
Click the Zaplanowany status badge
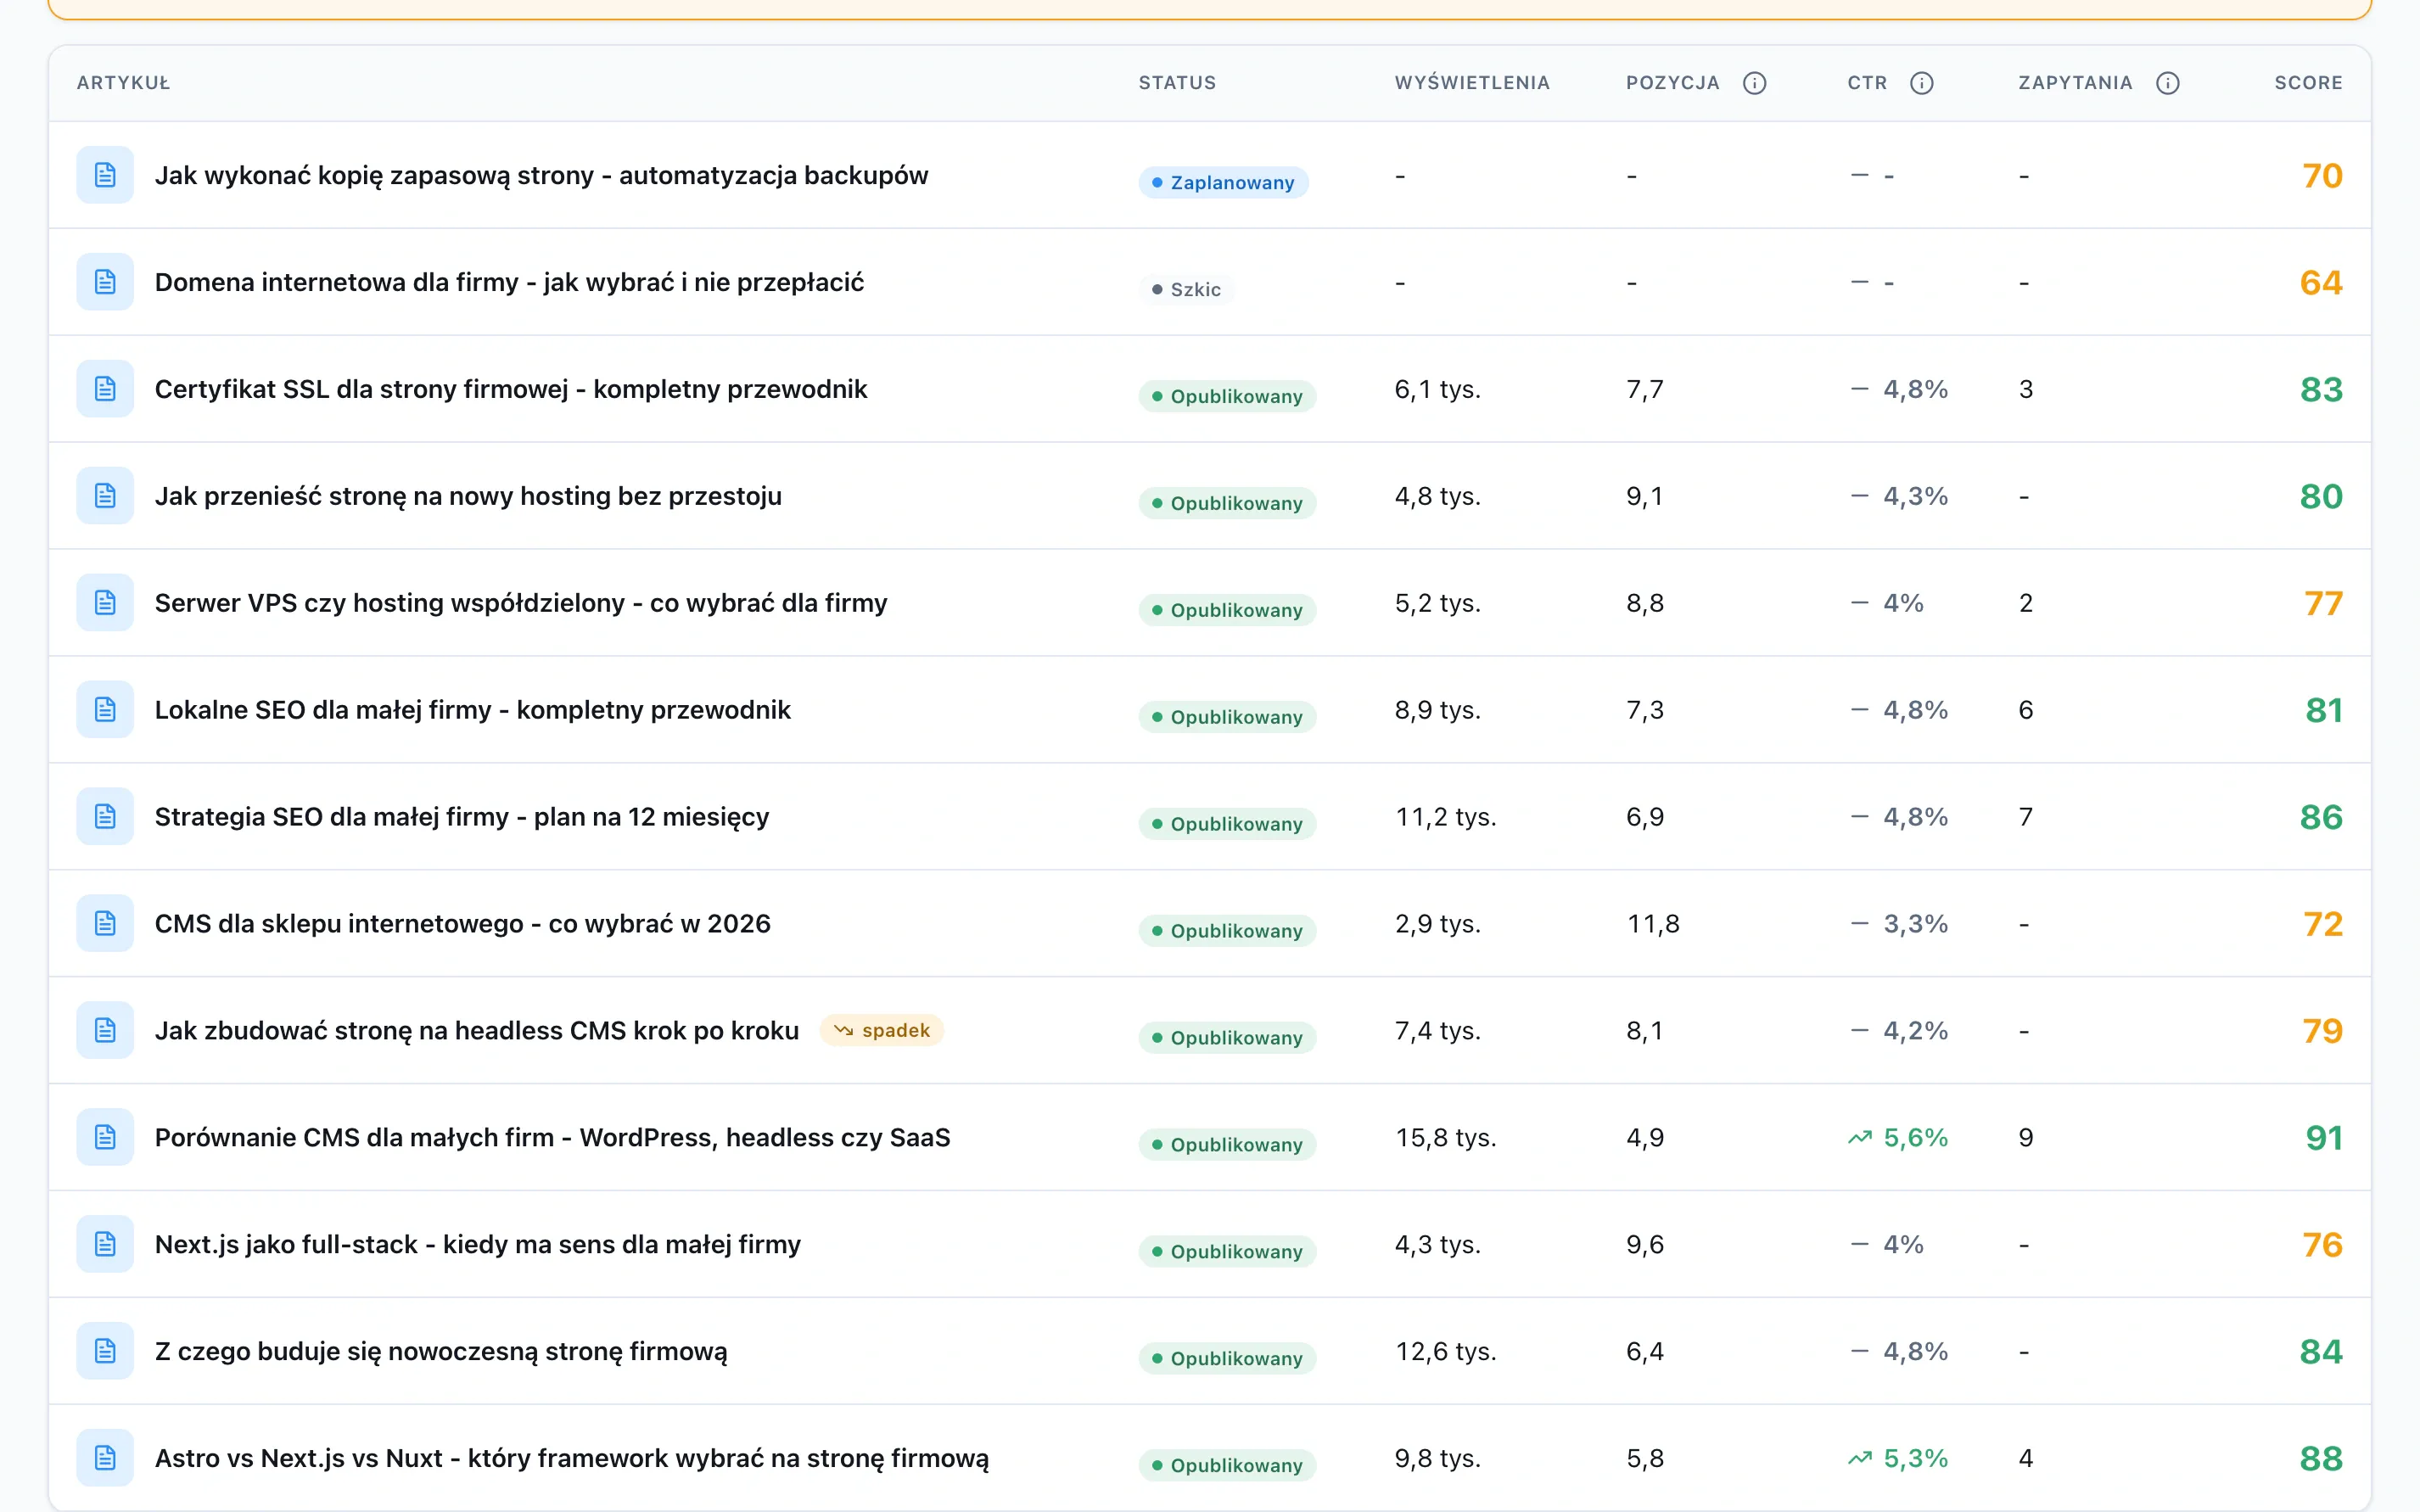[1223, 182]
